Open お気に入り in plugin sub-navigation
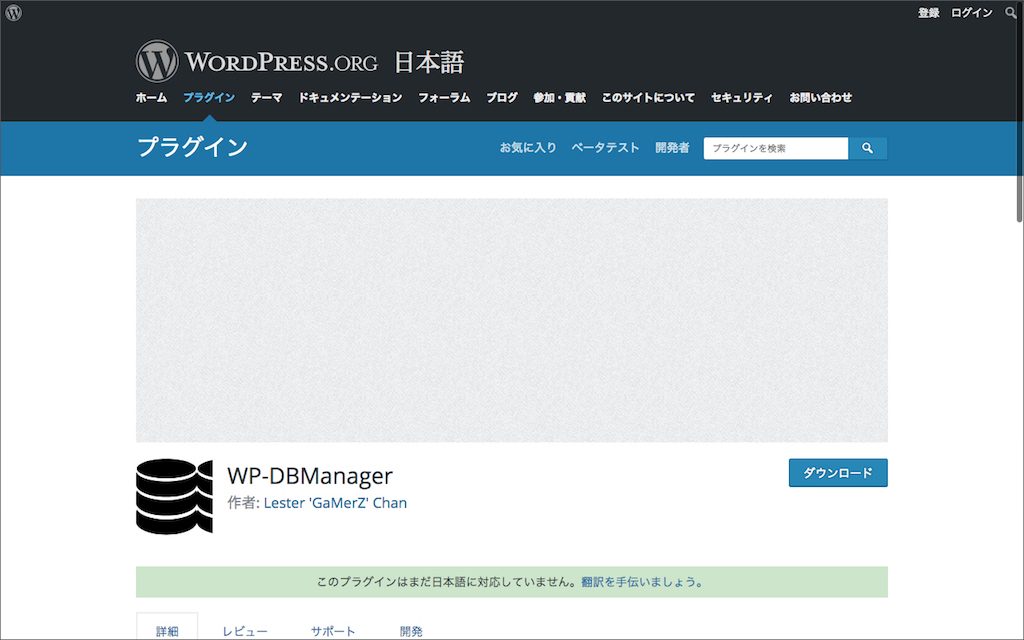The height and width of the screenshot is (640, 1024). (x=528, y=148)
